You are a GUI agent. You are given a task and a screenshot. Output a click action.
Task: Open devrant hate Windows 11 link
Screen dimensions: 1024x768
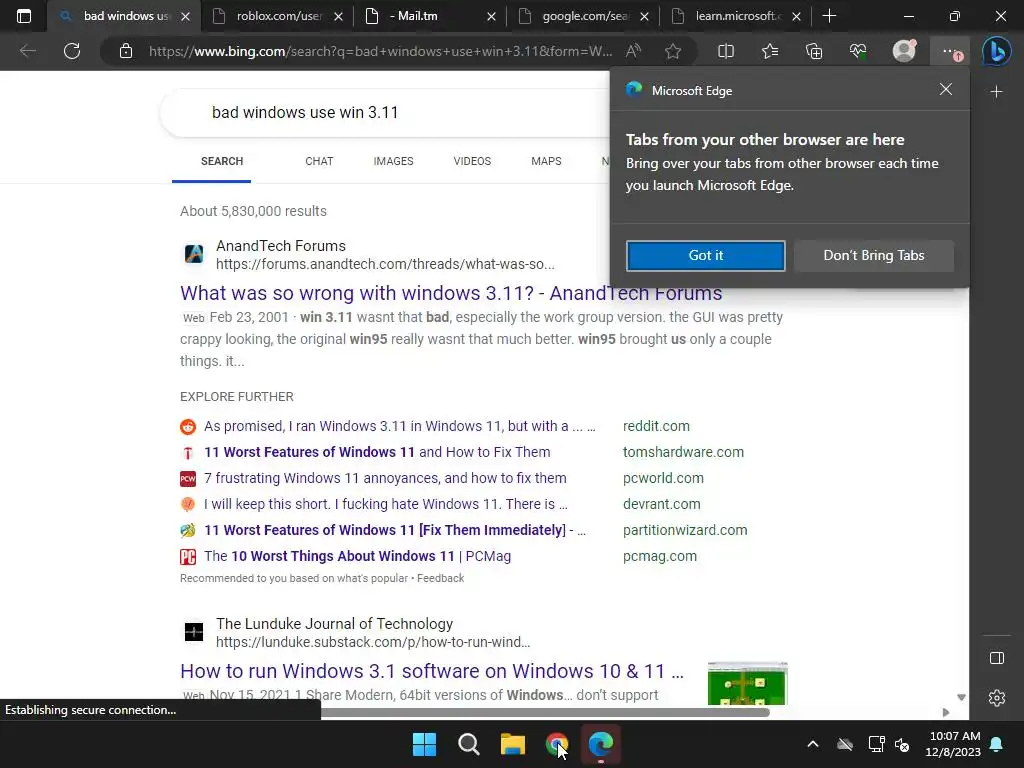385,504
